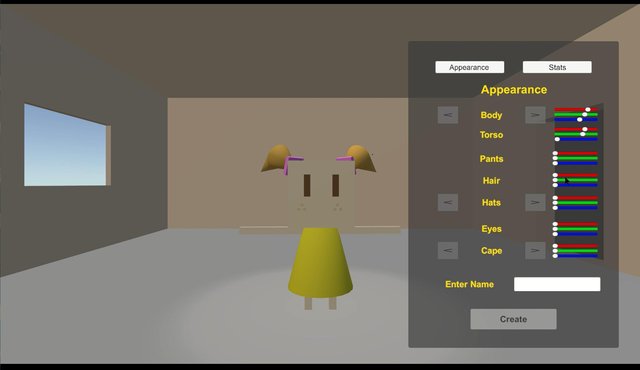Click the Create button

513,319
